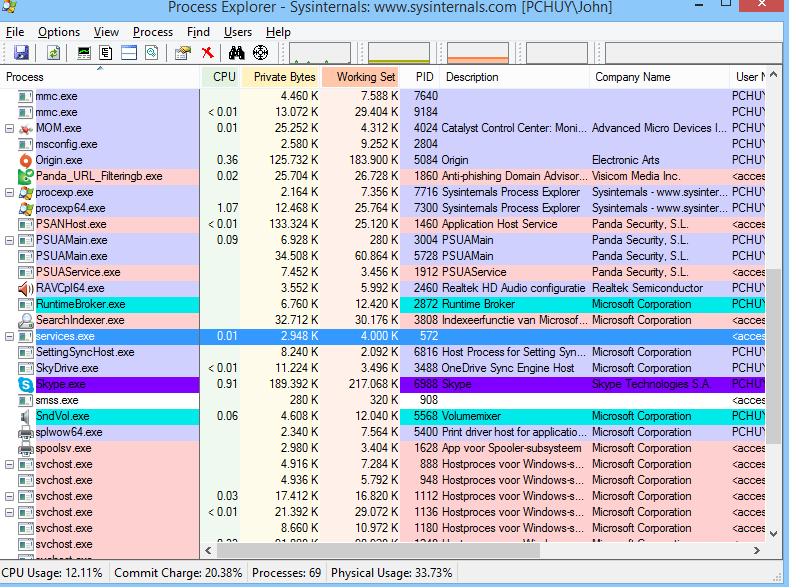Open the System Information toolbar icon

coord(84,52)
